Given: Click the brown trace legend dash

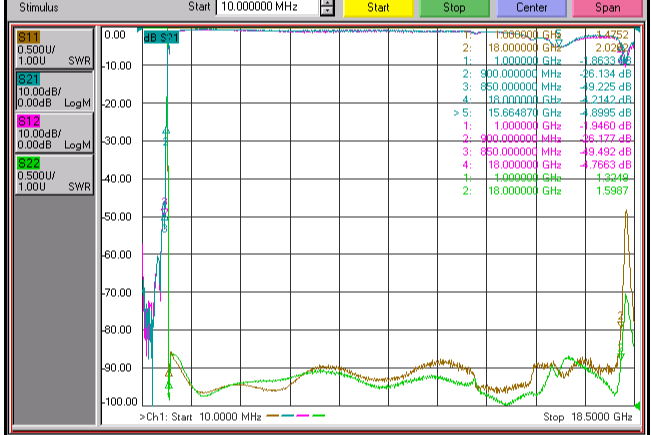Looking at the screenshot, I should click(x=272, y=415).
